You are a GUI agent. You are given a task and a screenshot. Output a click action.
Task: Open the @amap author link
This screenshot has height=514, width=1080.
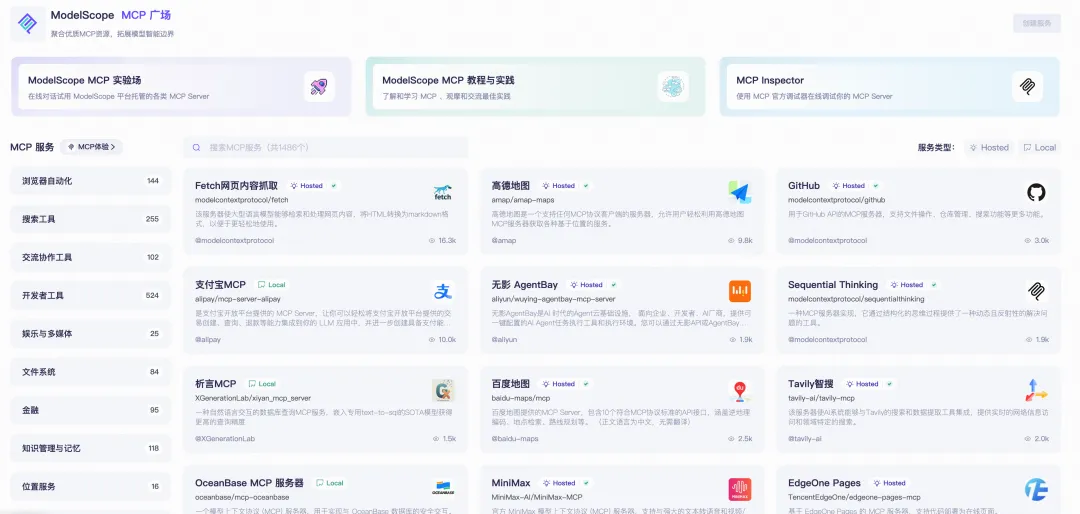503,240
